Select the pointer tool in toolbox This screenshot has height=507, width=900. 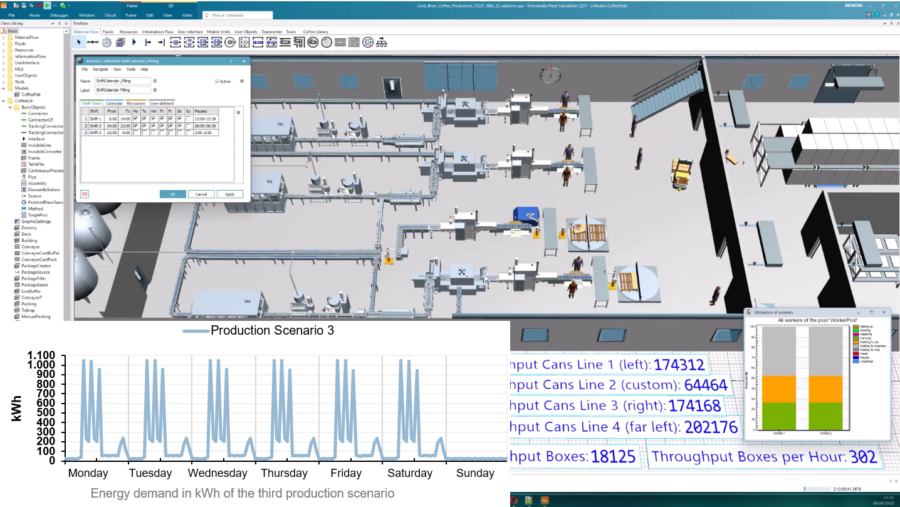[x=80, y=42]
